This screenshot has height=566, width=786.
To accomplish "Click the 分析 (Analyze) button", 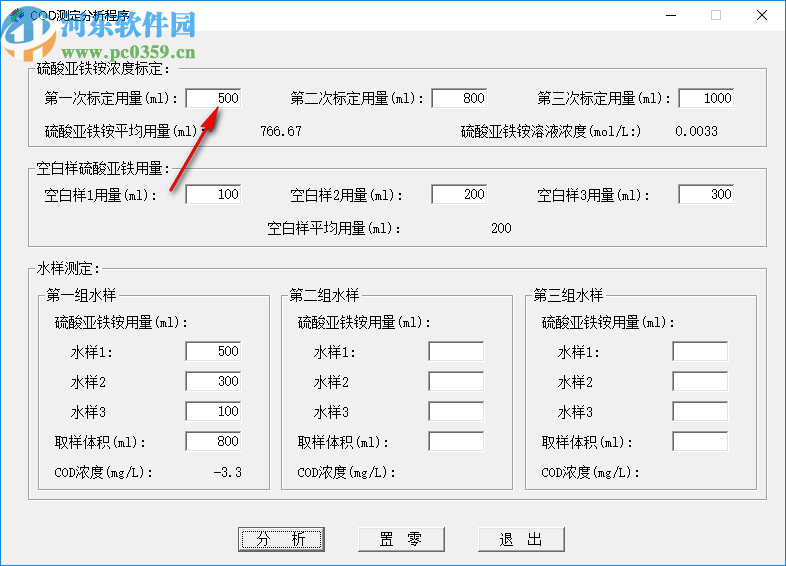I will pyautogui.click(x=281, y=539).
